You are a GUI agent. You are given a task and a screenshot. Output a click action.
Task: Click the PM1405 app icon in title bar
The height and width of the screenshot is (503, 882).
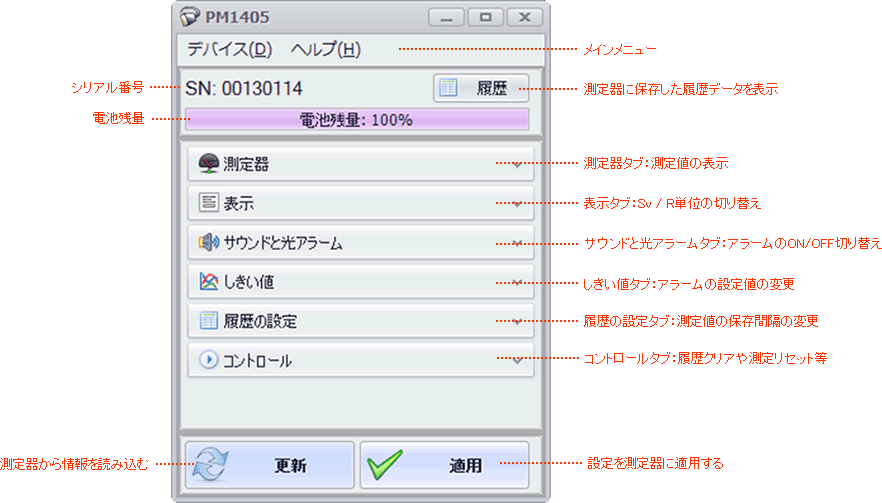click(x=190, y=16)
